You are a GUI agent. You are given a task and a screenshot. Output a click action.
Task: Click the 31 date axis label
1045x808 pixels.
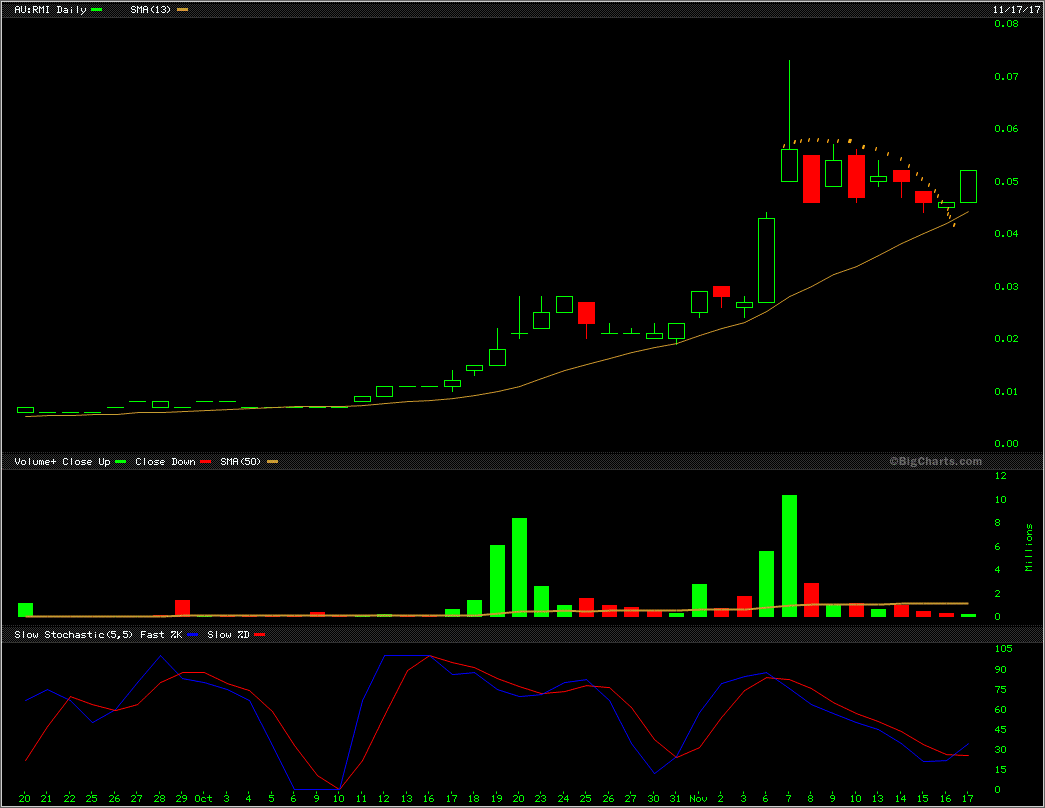point(676,799)
